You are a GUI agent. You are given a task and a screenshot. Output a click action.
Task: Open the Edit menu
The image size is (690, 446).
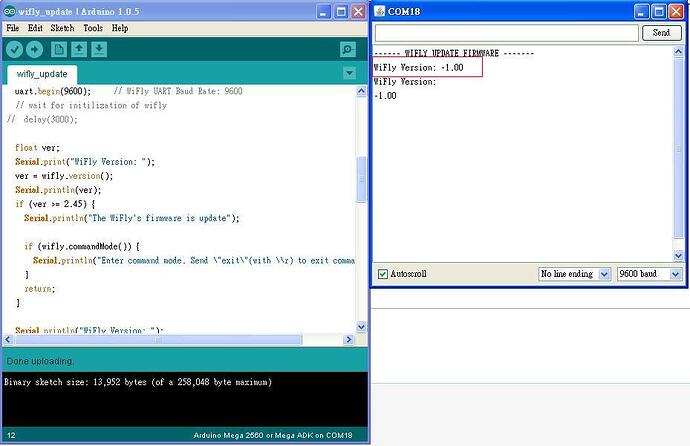coord(35,28)
